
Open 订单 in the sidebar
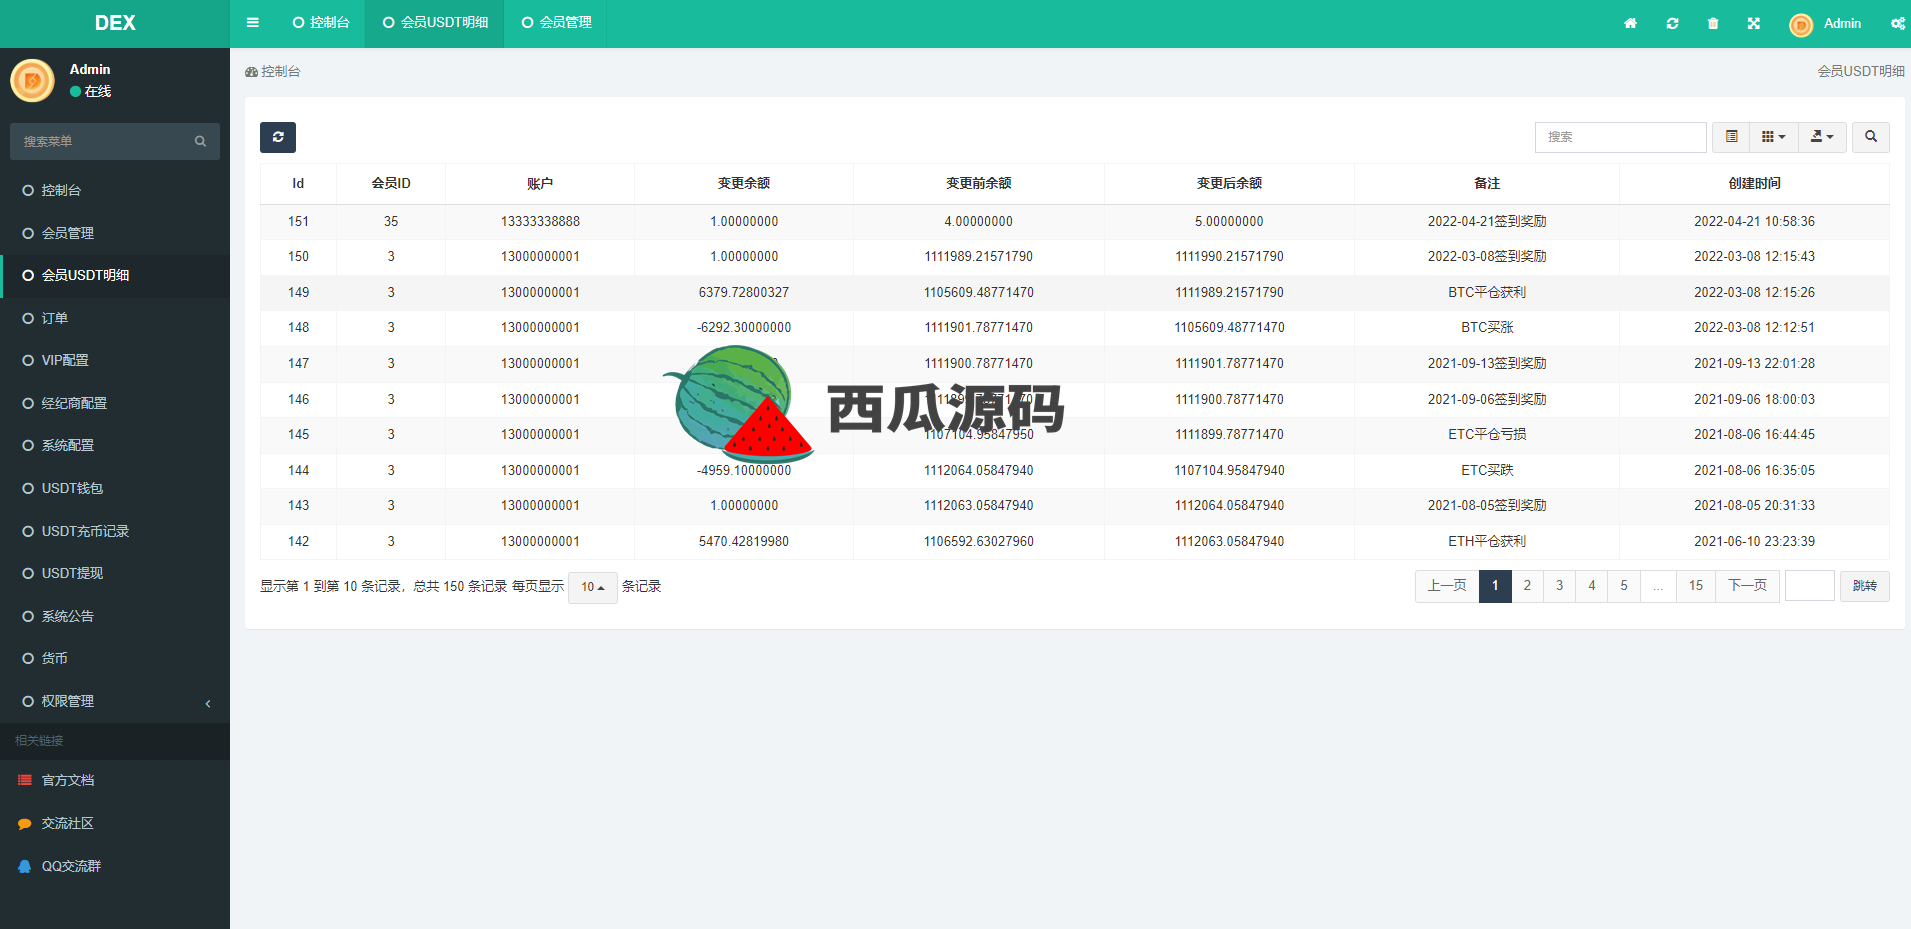[115, 318]
